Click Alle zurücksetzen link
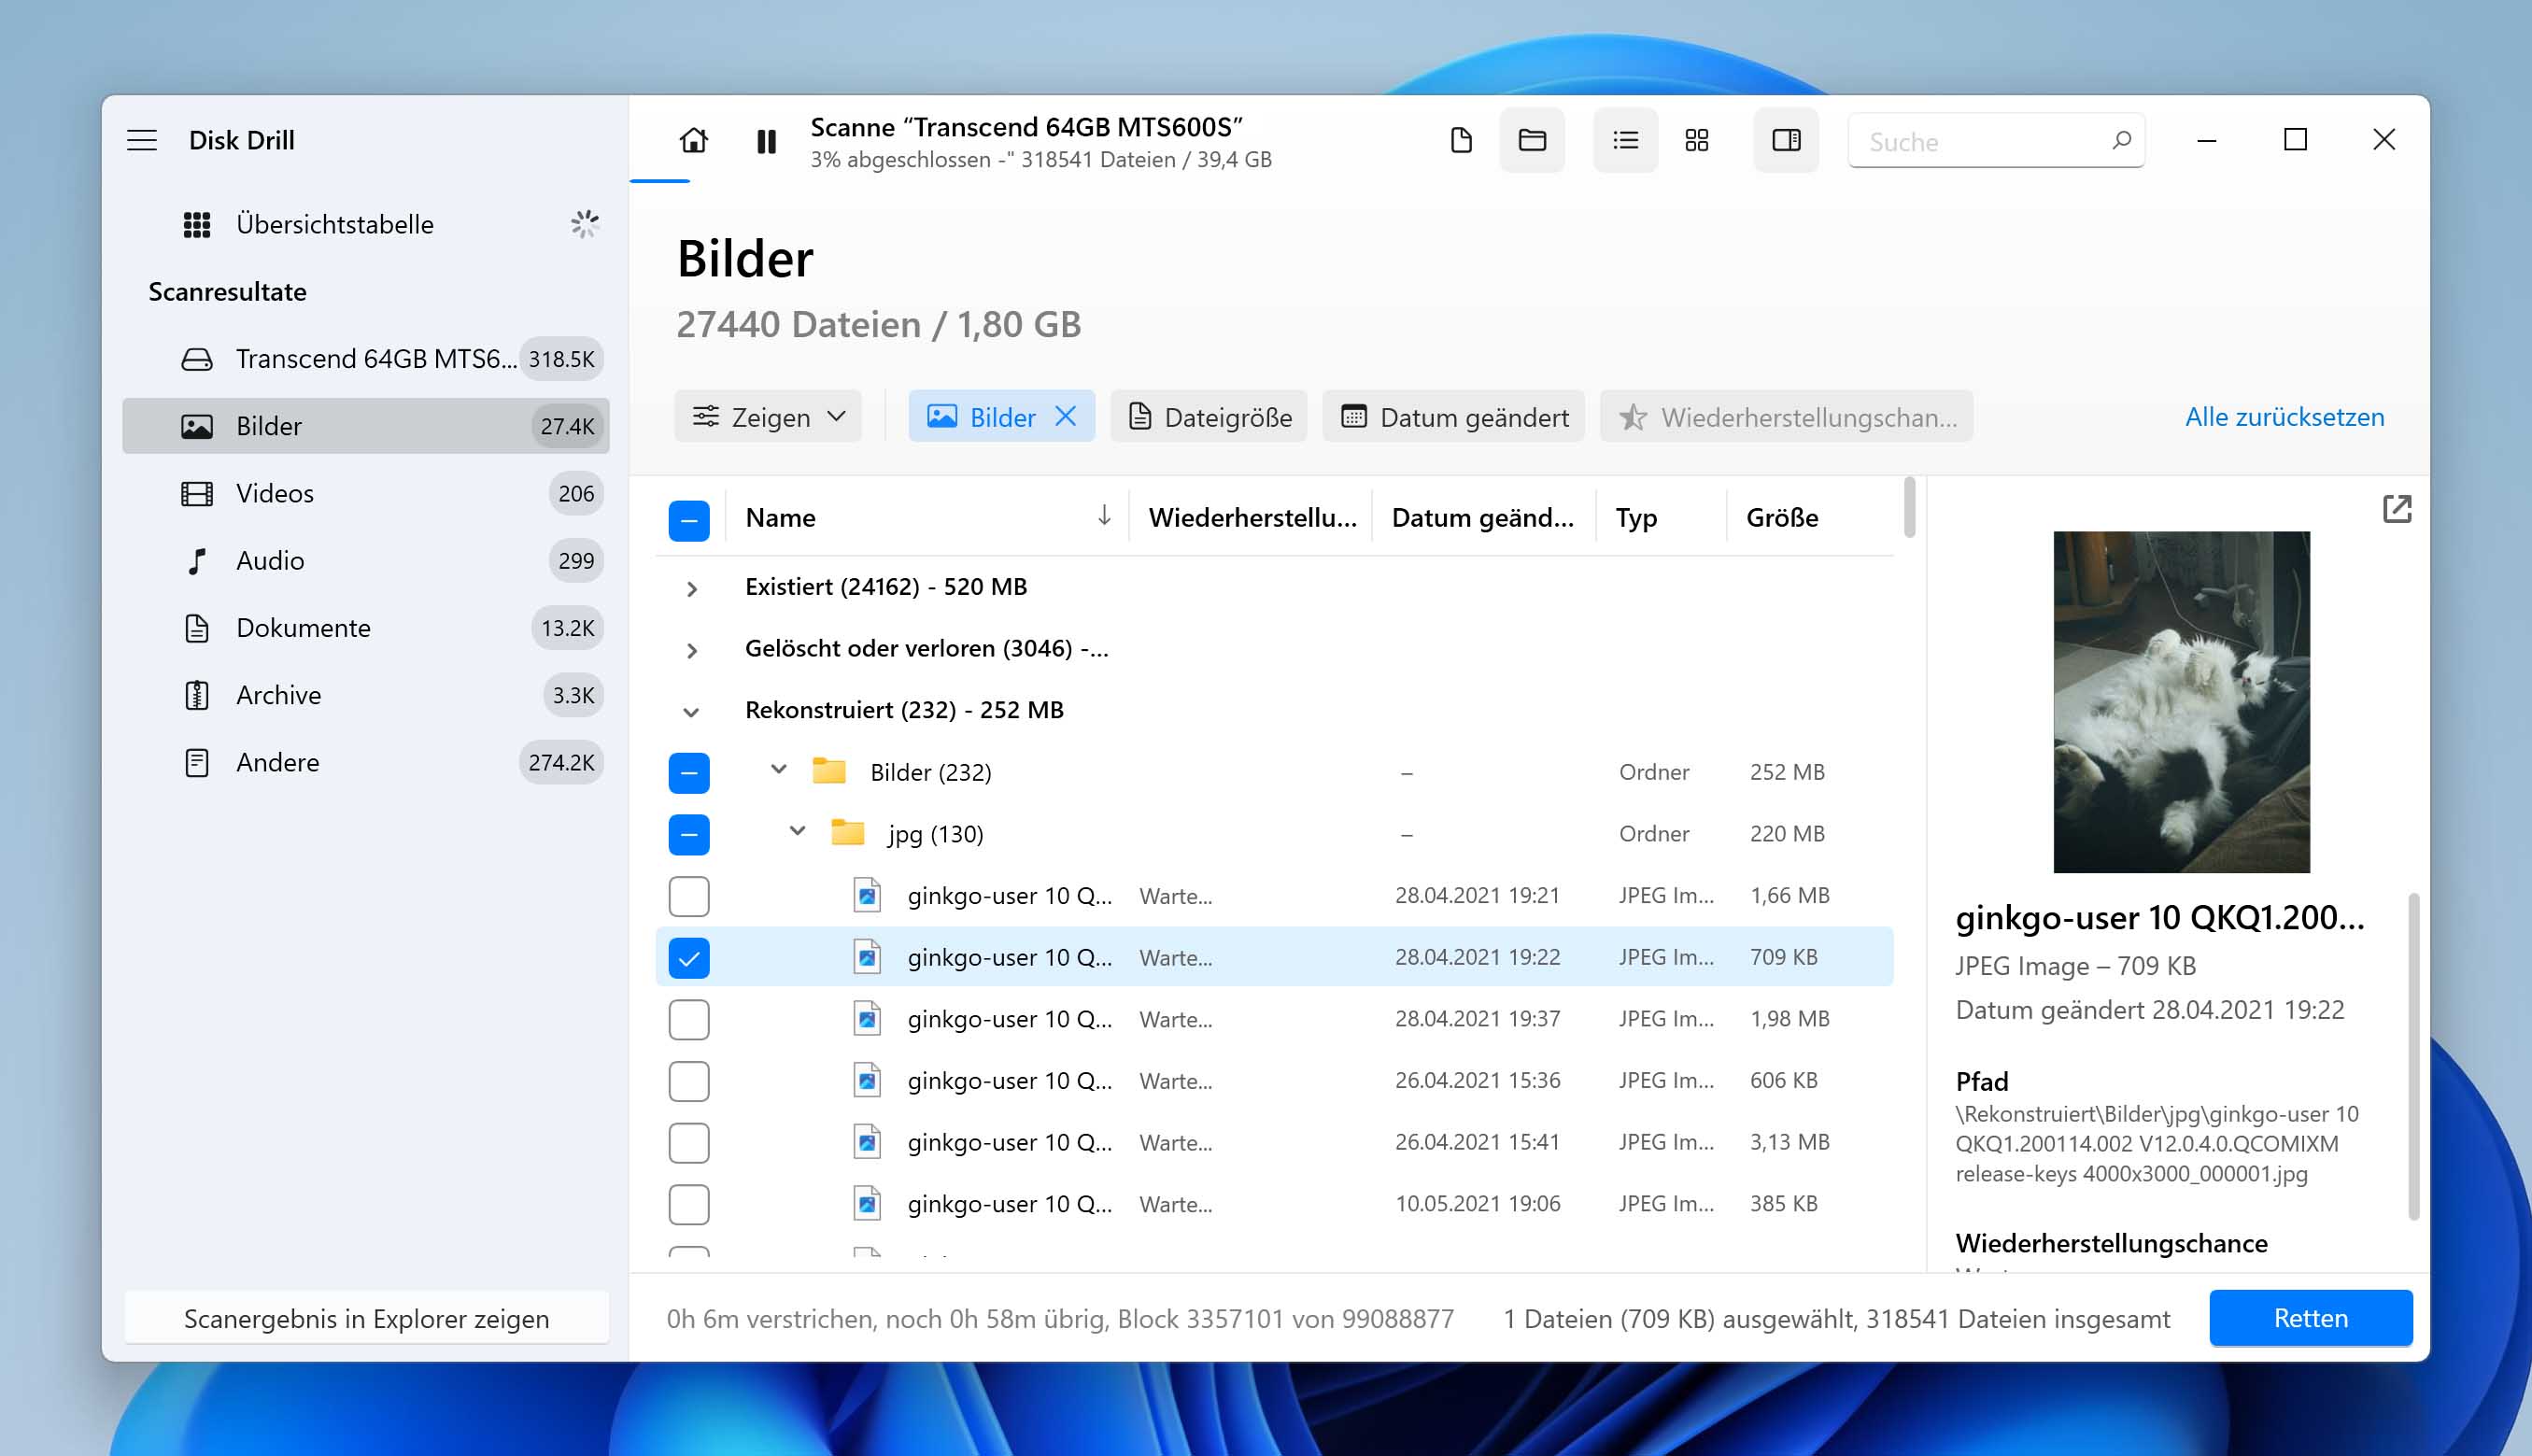Screen dimensions: 2532x1456 coord(2285,416)
